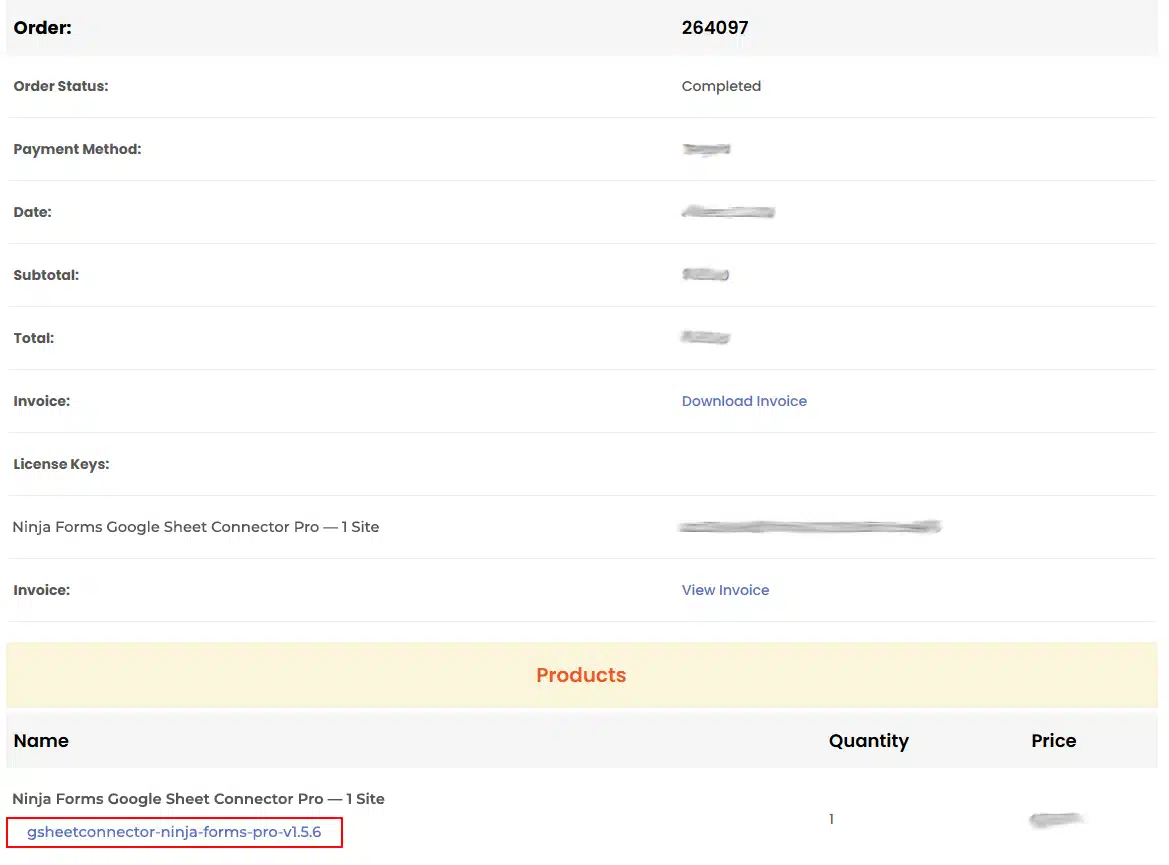Click the License Keys label

click(x=61, y=464)
